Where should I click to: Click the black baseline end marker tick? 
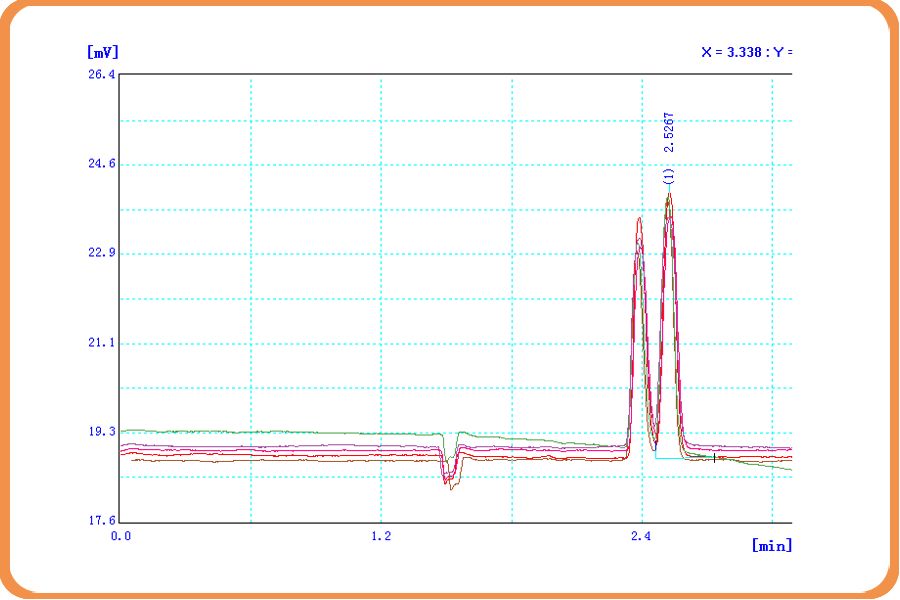(x=714, y=458)
